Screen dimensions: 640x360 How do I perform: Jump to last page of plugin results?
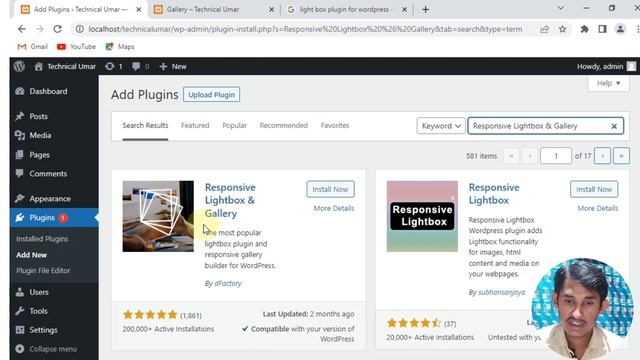click(x=621, y=156)
